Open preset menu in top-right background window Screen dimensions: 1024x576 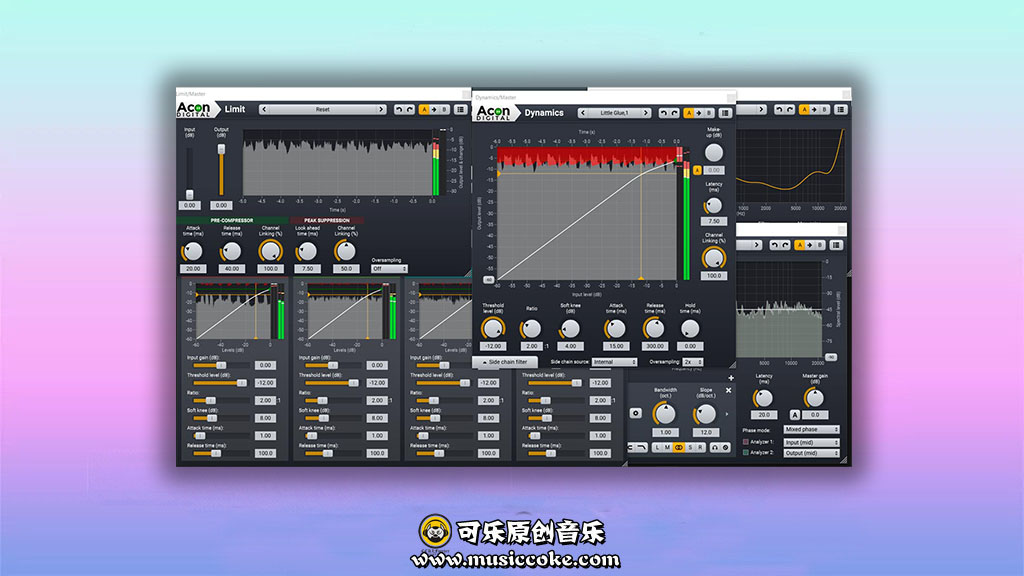coord(840,110)
